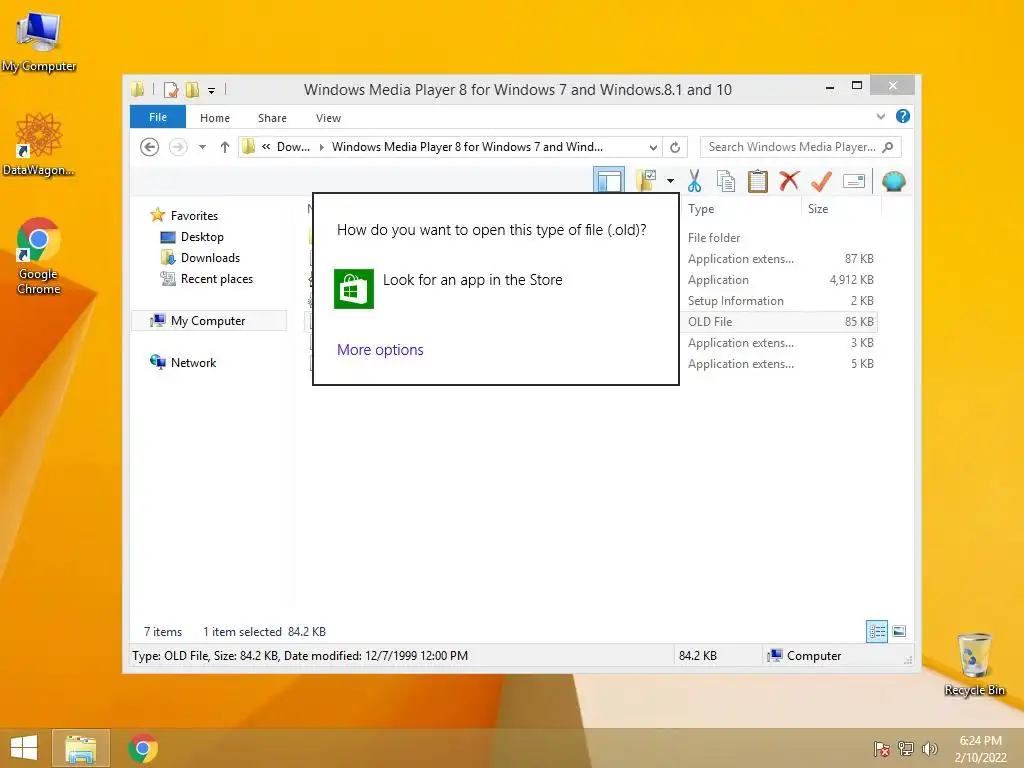1024x768 pixels.
Task: Refresh the current folder view
Action: pos(675,148)
